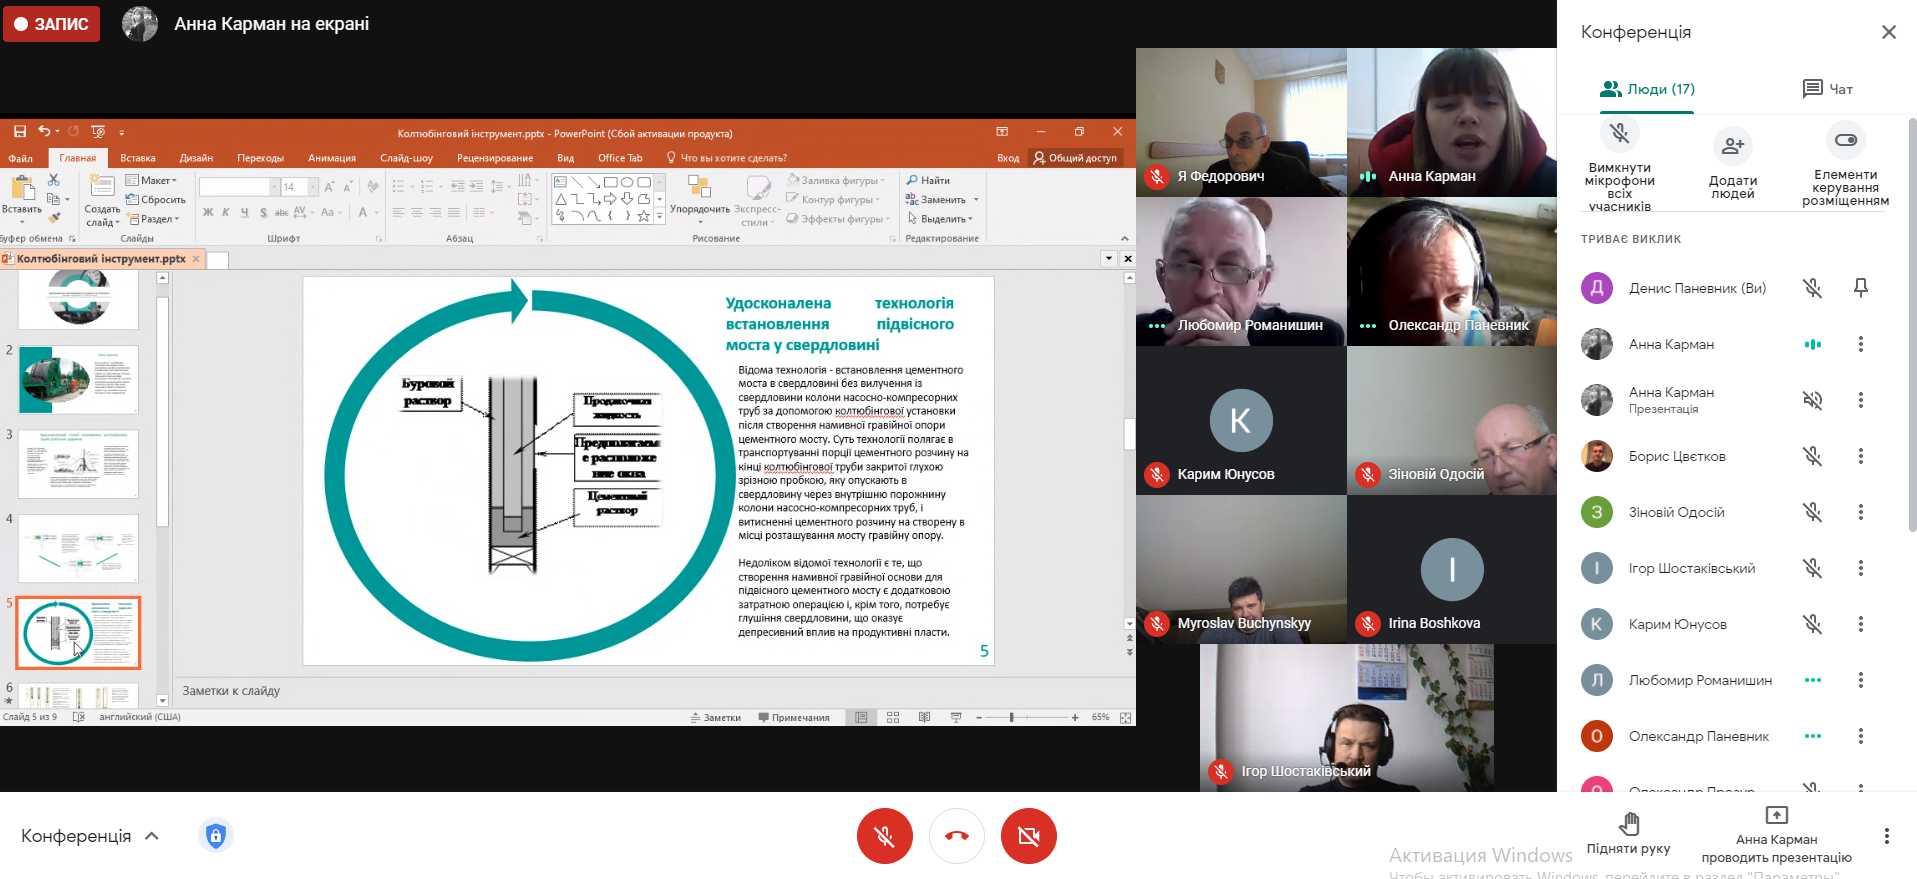The width and height of the screenshot is (1917, 879).
Task: Click the Анна Карман presenting notice
Action: coord(1776,838)
